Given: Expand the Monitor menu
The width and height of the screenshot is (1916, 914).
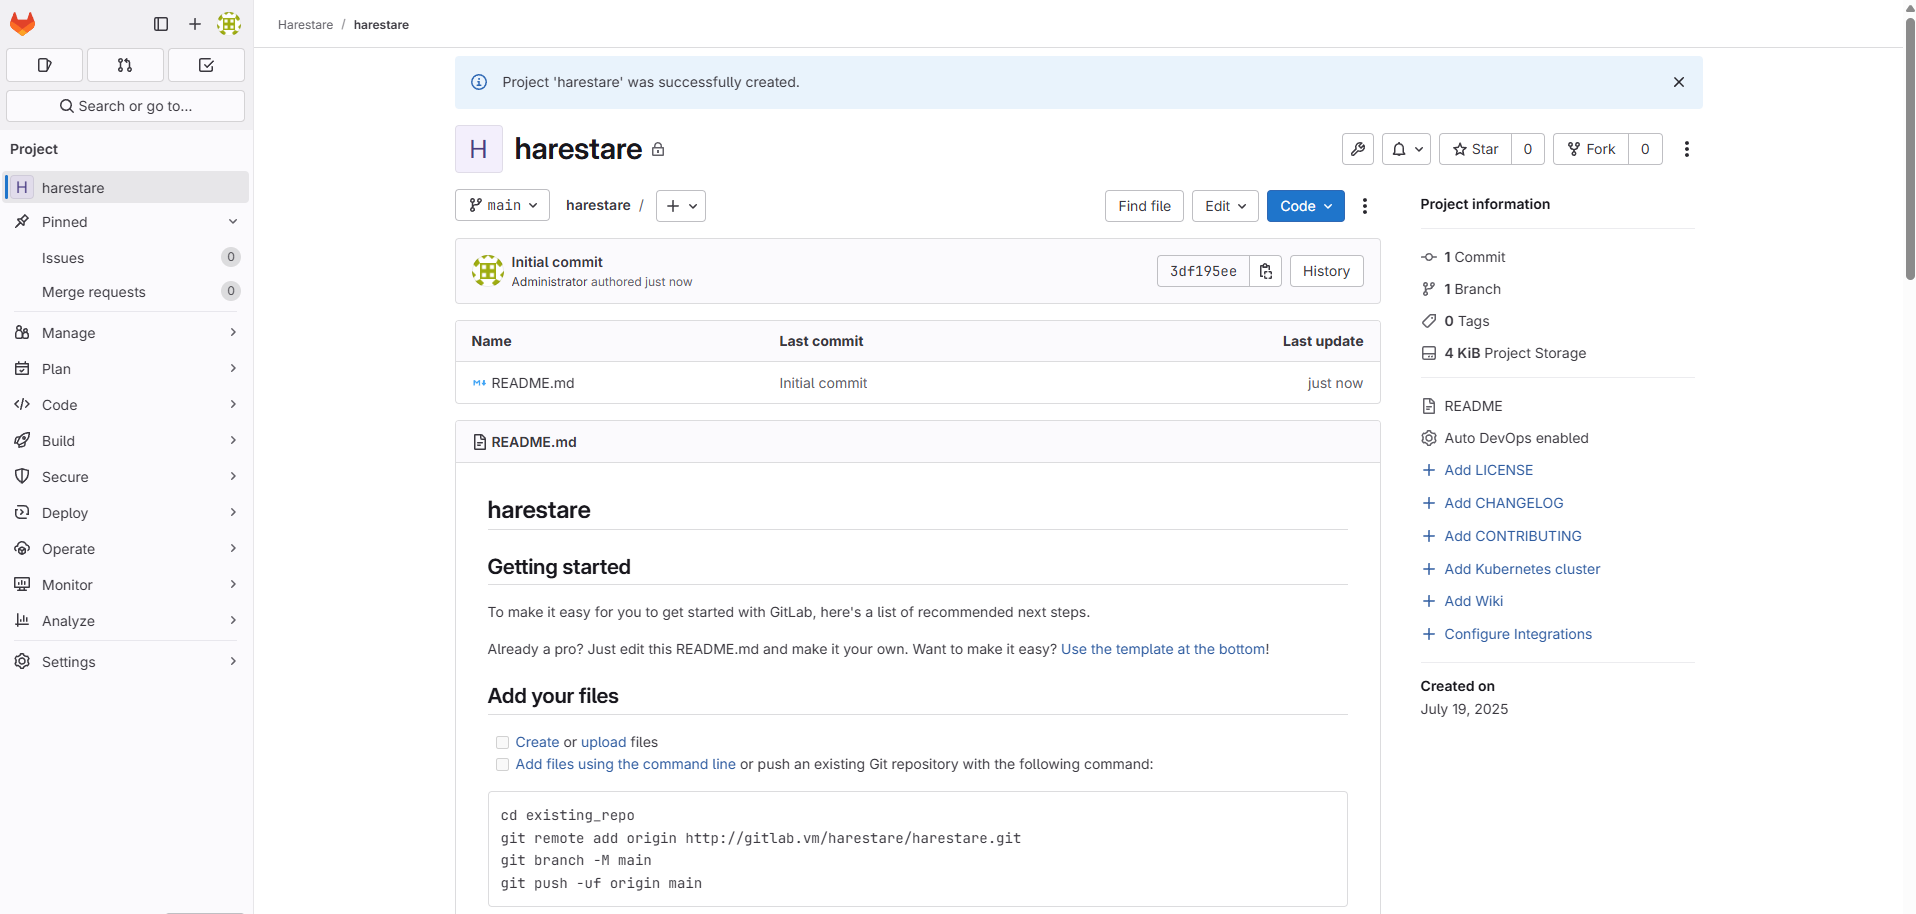Looking at the screenshot, I should click(127, 585).
